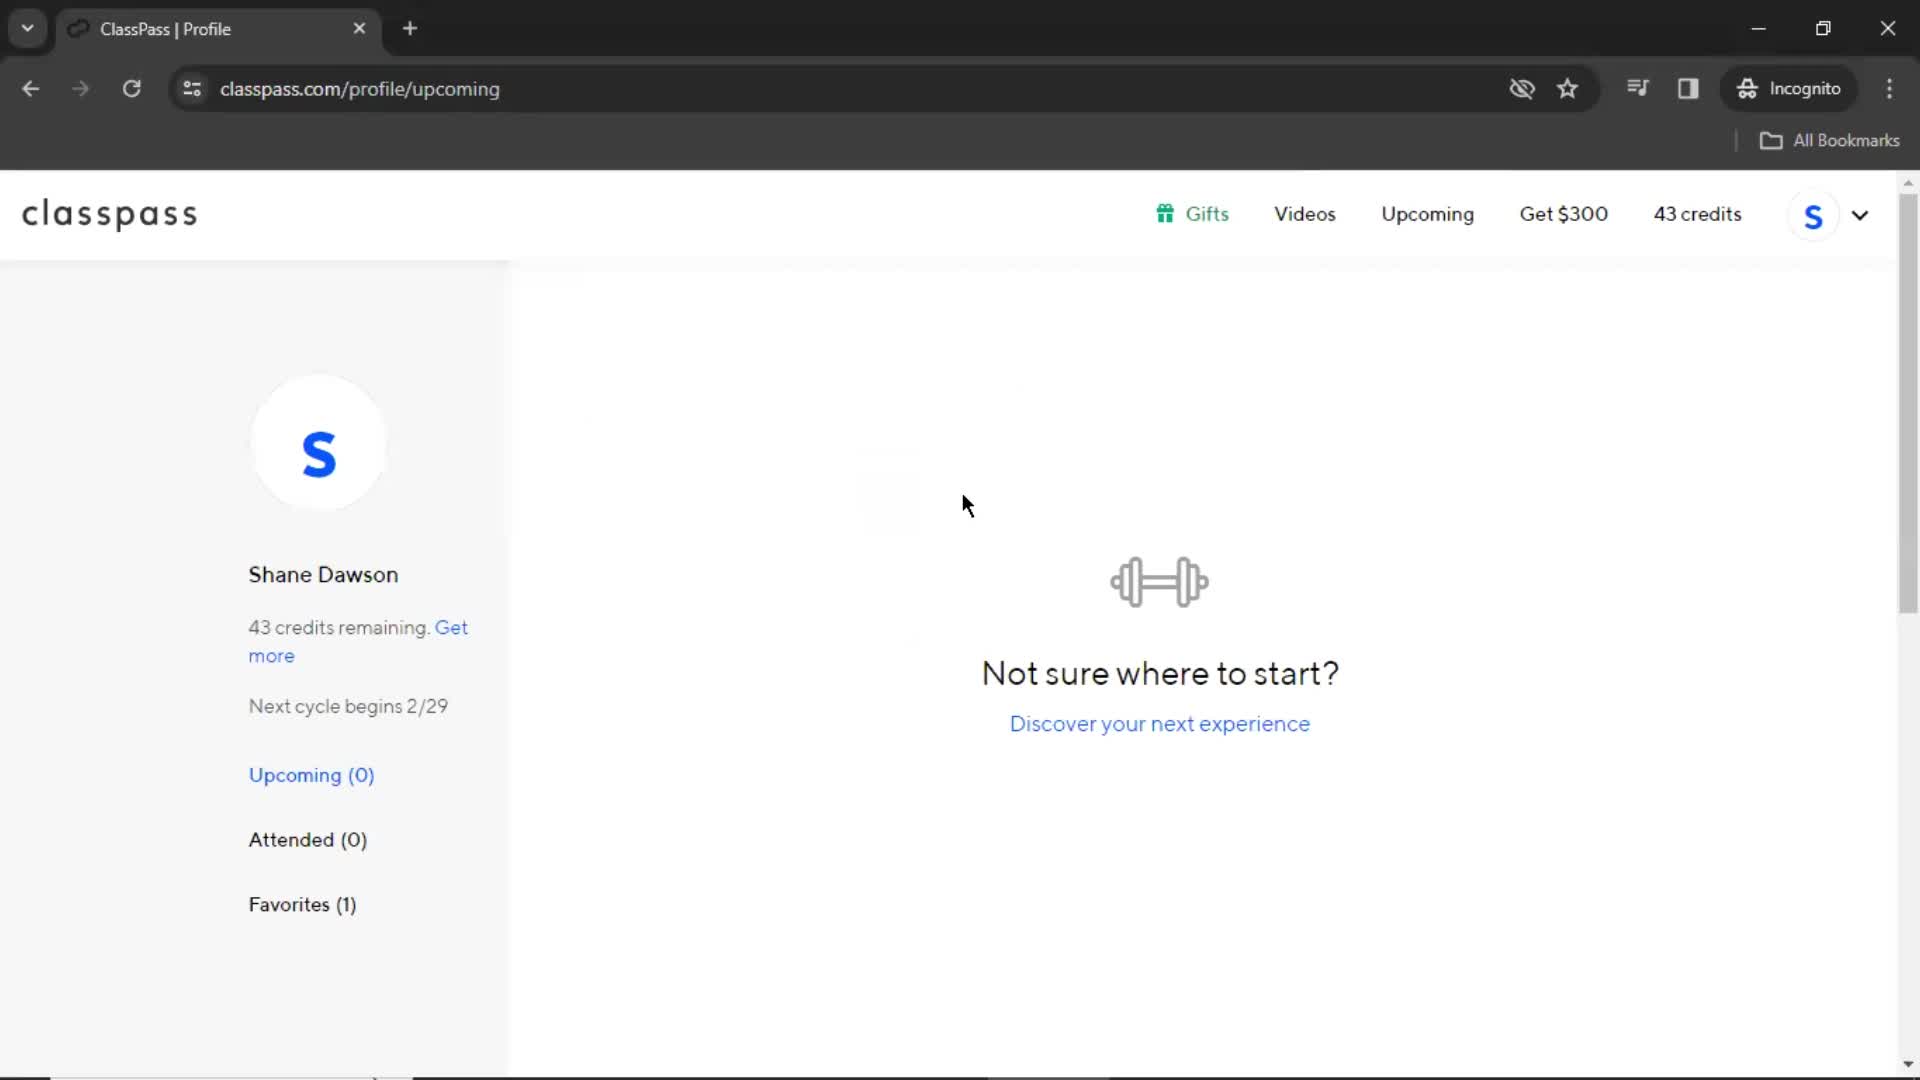Open the site information icon in address bar
The width and height of the screenshot is (1920, 1080).
[192, 89]
